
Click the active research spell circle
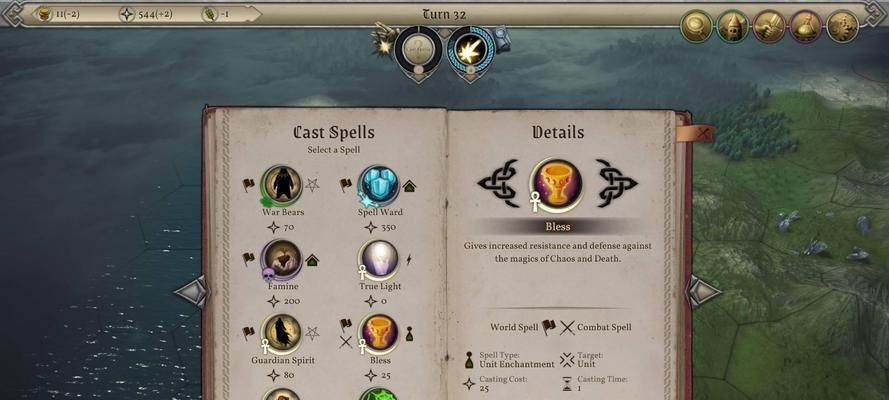(470, 51)
